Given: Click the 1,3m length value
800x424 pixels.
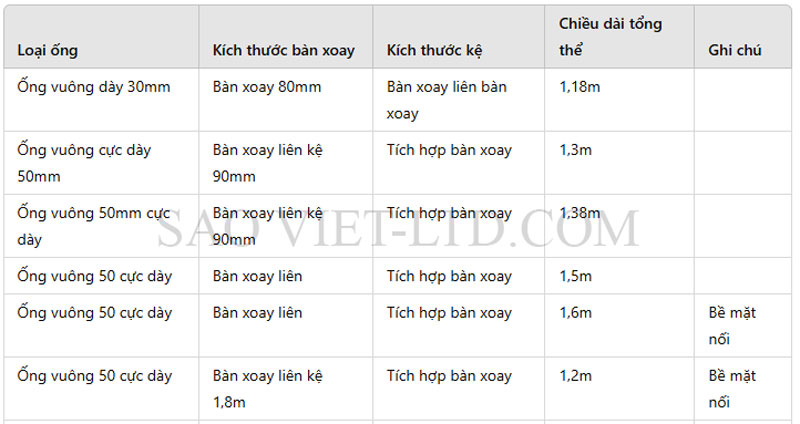Looking at the screenshot, I should [x=576, y=150].
